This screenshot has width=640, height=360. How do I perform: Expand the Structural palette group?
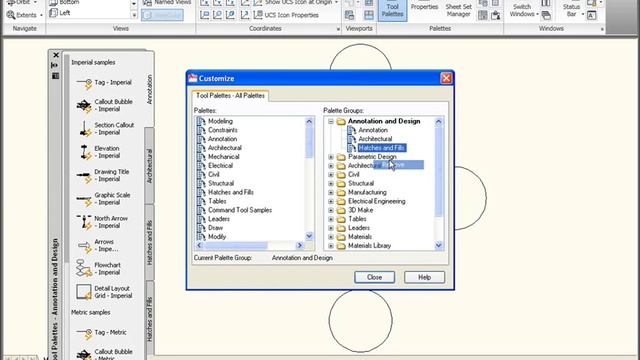click(331, 184)
